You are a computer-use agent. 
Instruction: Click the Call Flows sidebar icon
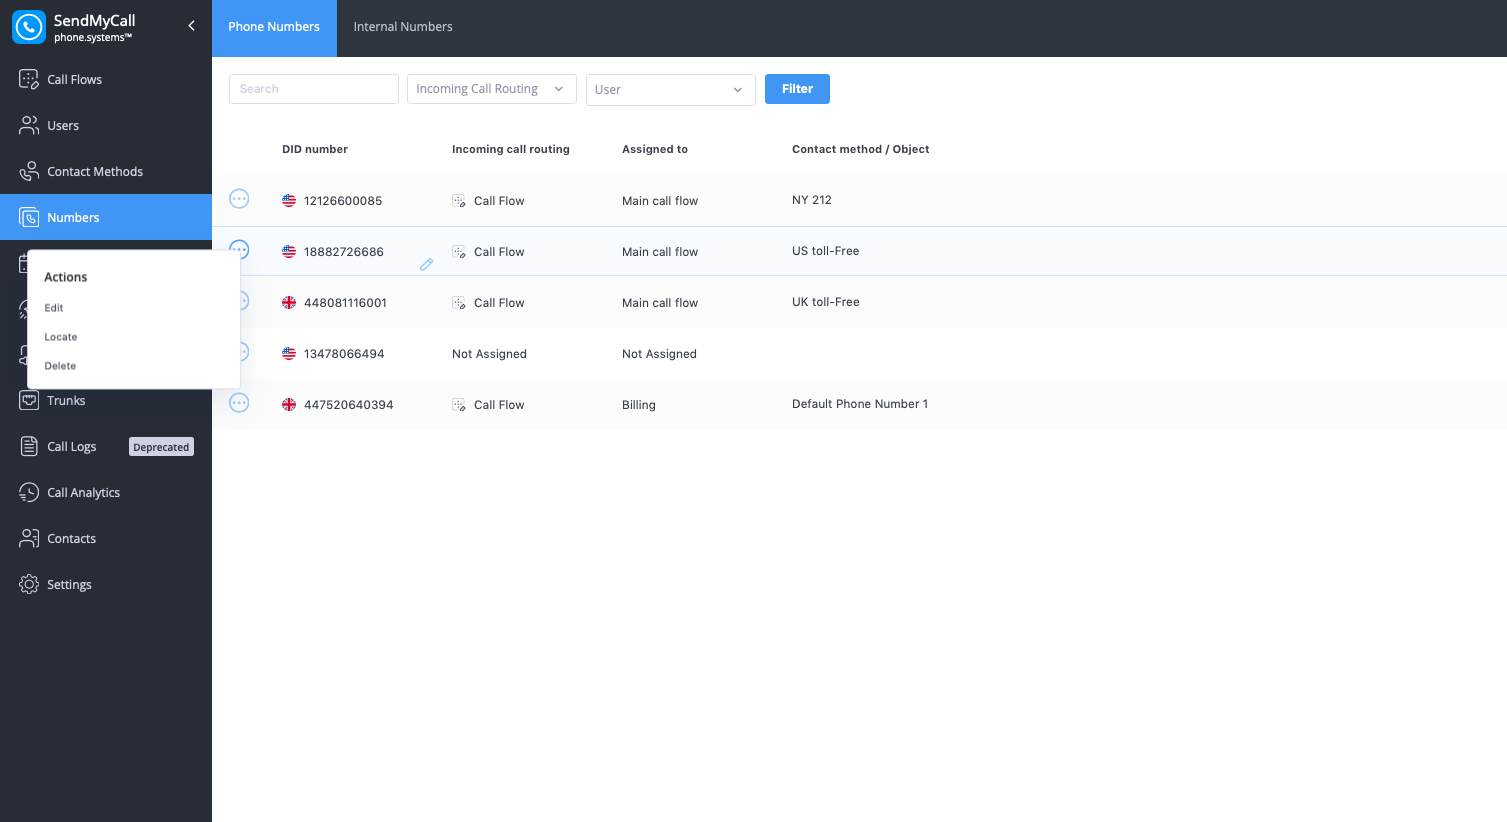point(29,79)
